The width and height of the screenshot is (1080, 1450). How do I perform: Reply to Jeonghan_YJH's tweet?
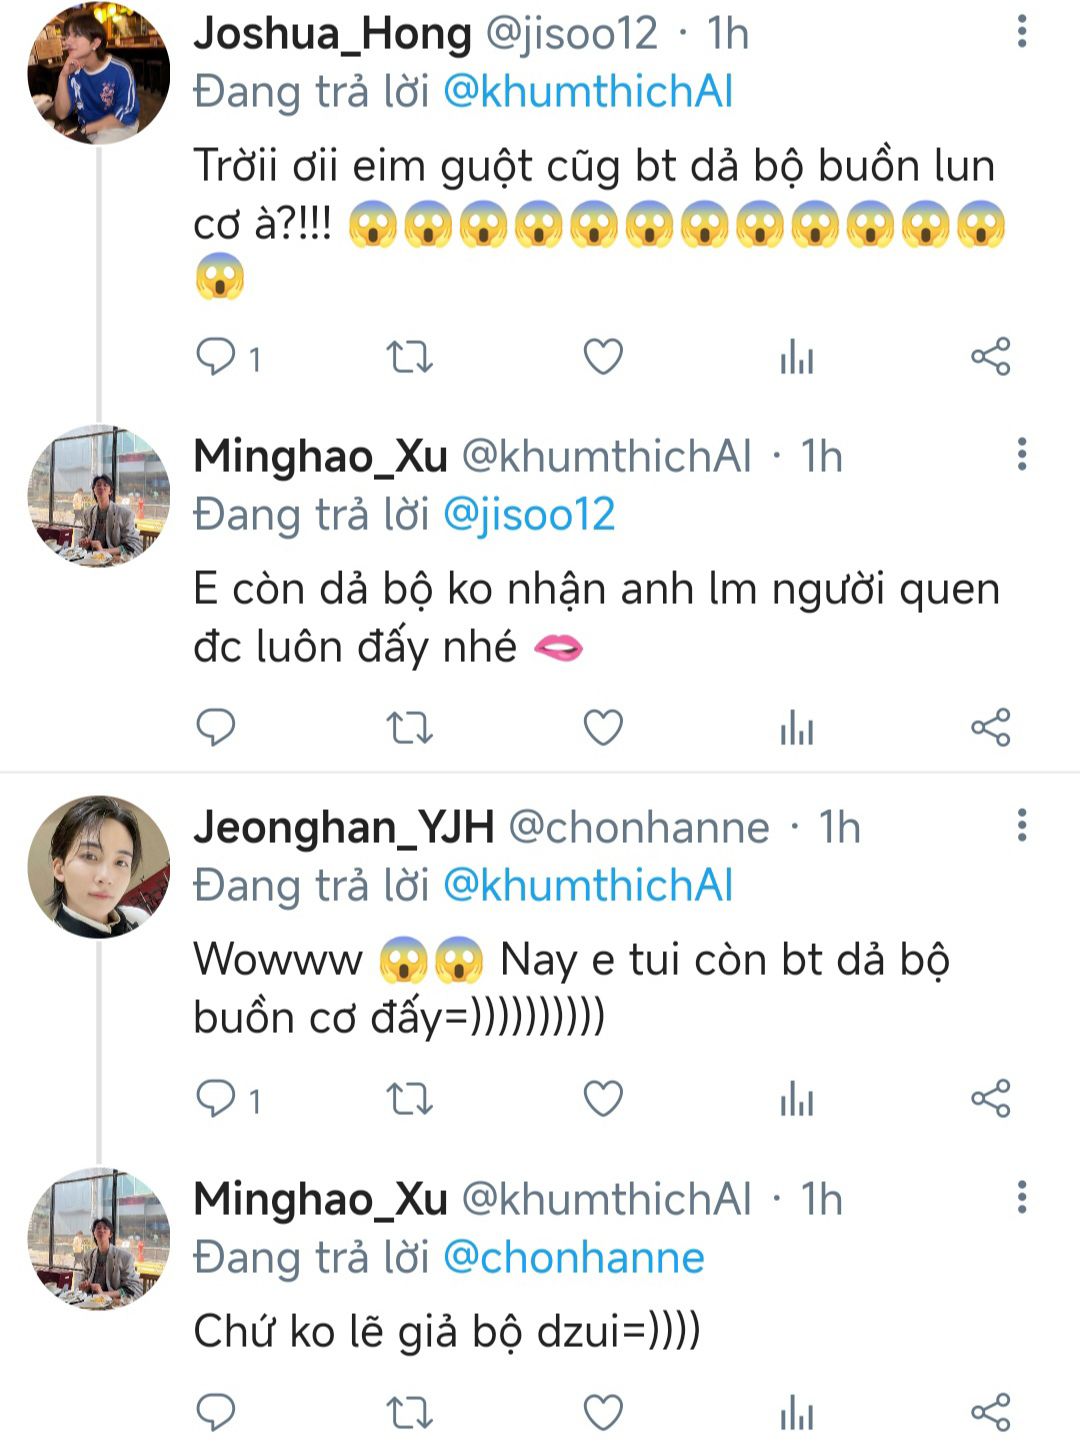216,1099
